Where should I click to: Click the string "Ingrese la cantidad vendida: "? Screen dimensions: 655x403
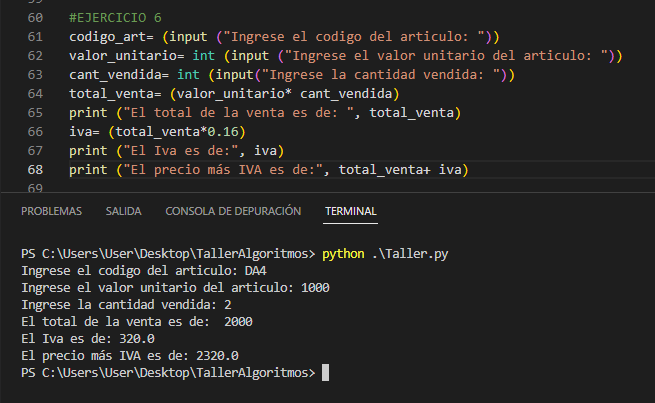click(381, 75)
